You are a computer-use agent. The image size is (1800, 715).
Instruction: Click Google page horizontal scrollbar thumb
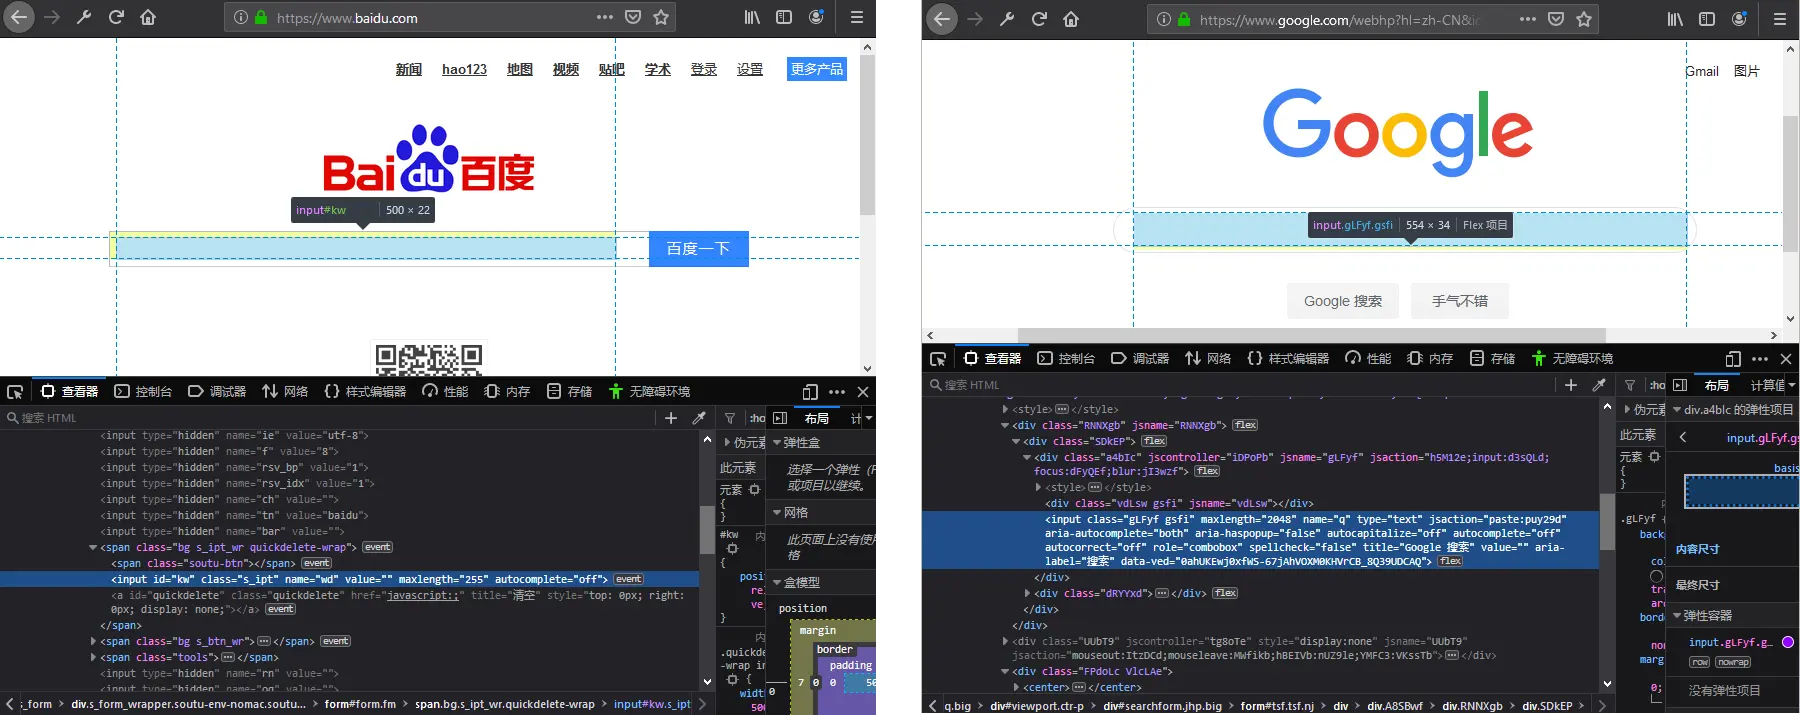tap(1311, 335)
